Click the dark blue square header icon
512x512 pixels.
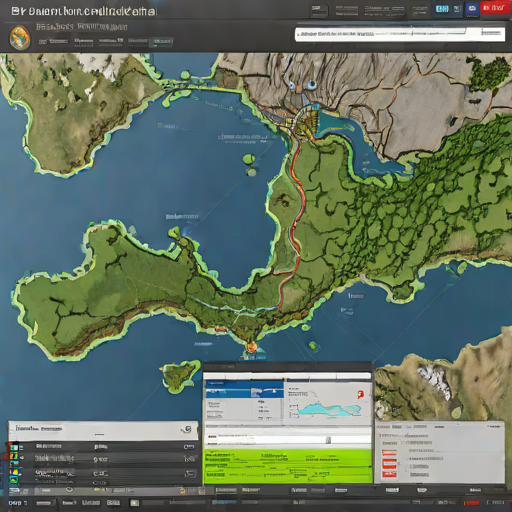tap(472, 9)
